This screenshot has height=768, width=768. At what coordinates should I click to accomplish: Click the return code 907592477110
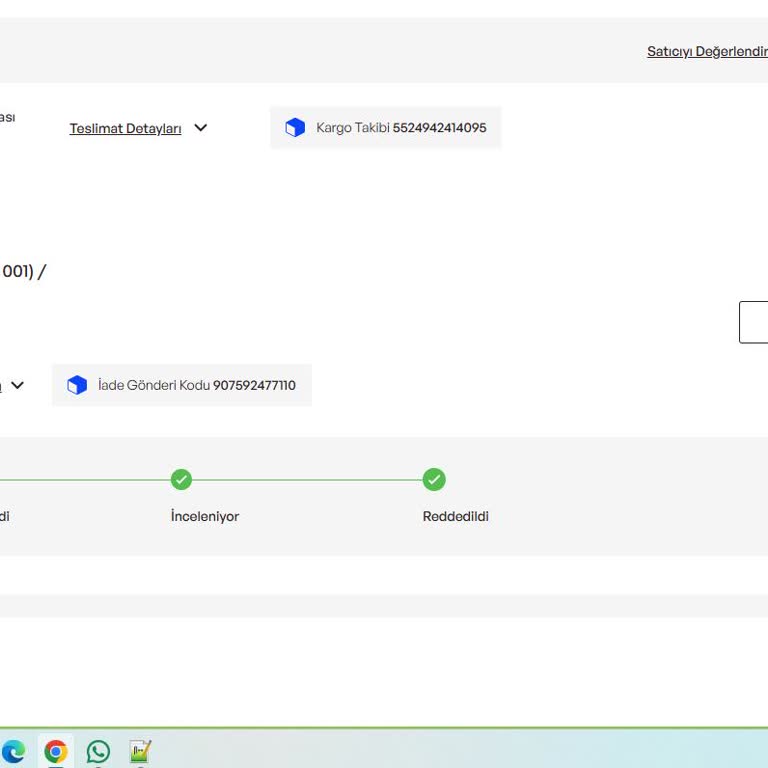pos(254,385)
